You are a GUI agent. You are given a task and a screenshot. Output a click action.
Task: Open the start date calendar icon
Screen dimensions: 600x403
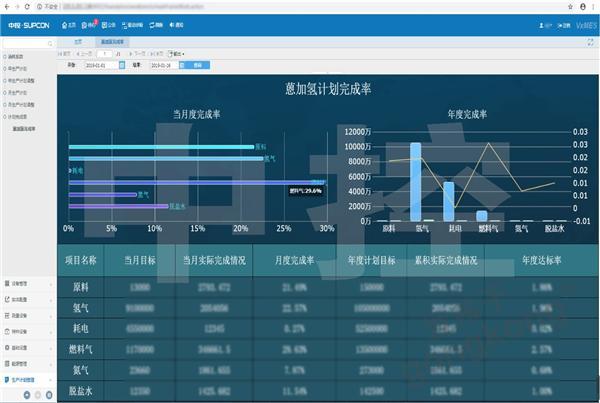(x=122, y=65)
